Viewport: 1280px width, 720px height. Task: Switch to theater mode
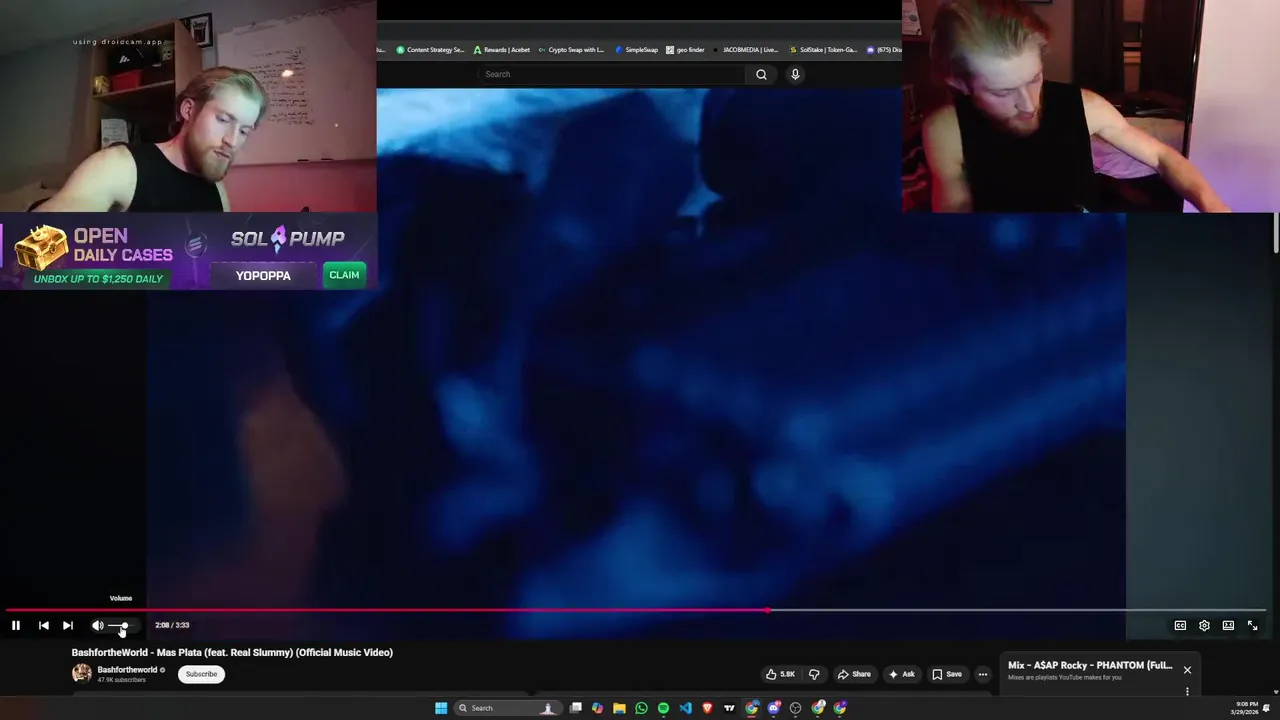(1228, 625)
